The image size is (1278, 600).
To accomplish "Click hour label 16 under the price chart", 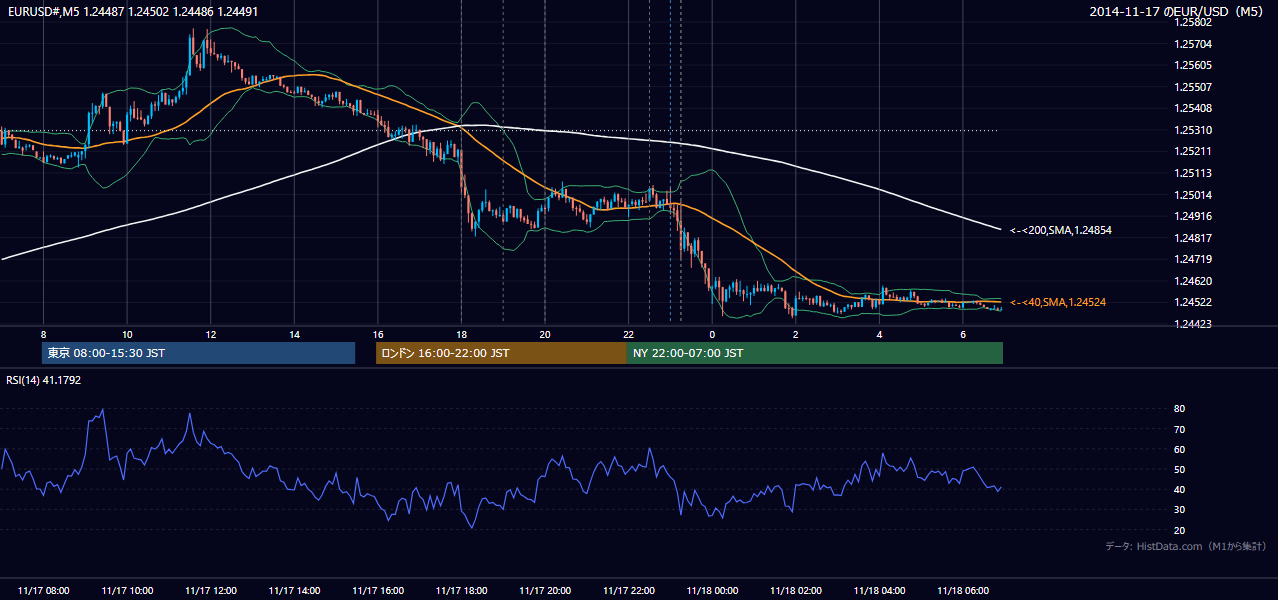I will pyautogui.click(x=378, y=334).
